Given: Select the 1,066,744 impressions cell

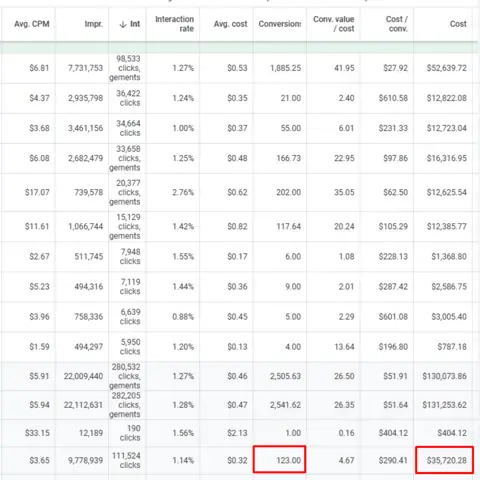Looking at the screenshot, I should point(86,226).
